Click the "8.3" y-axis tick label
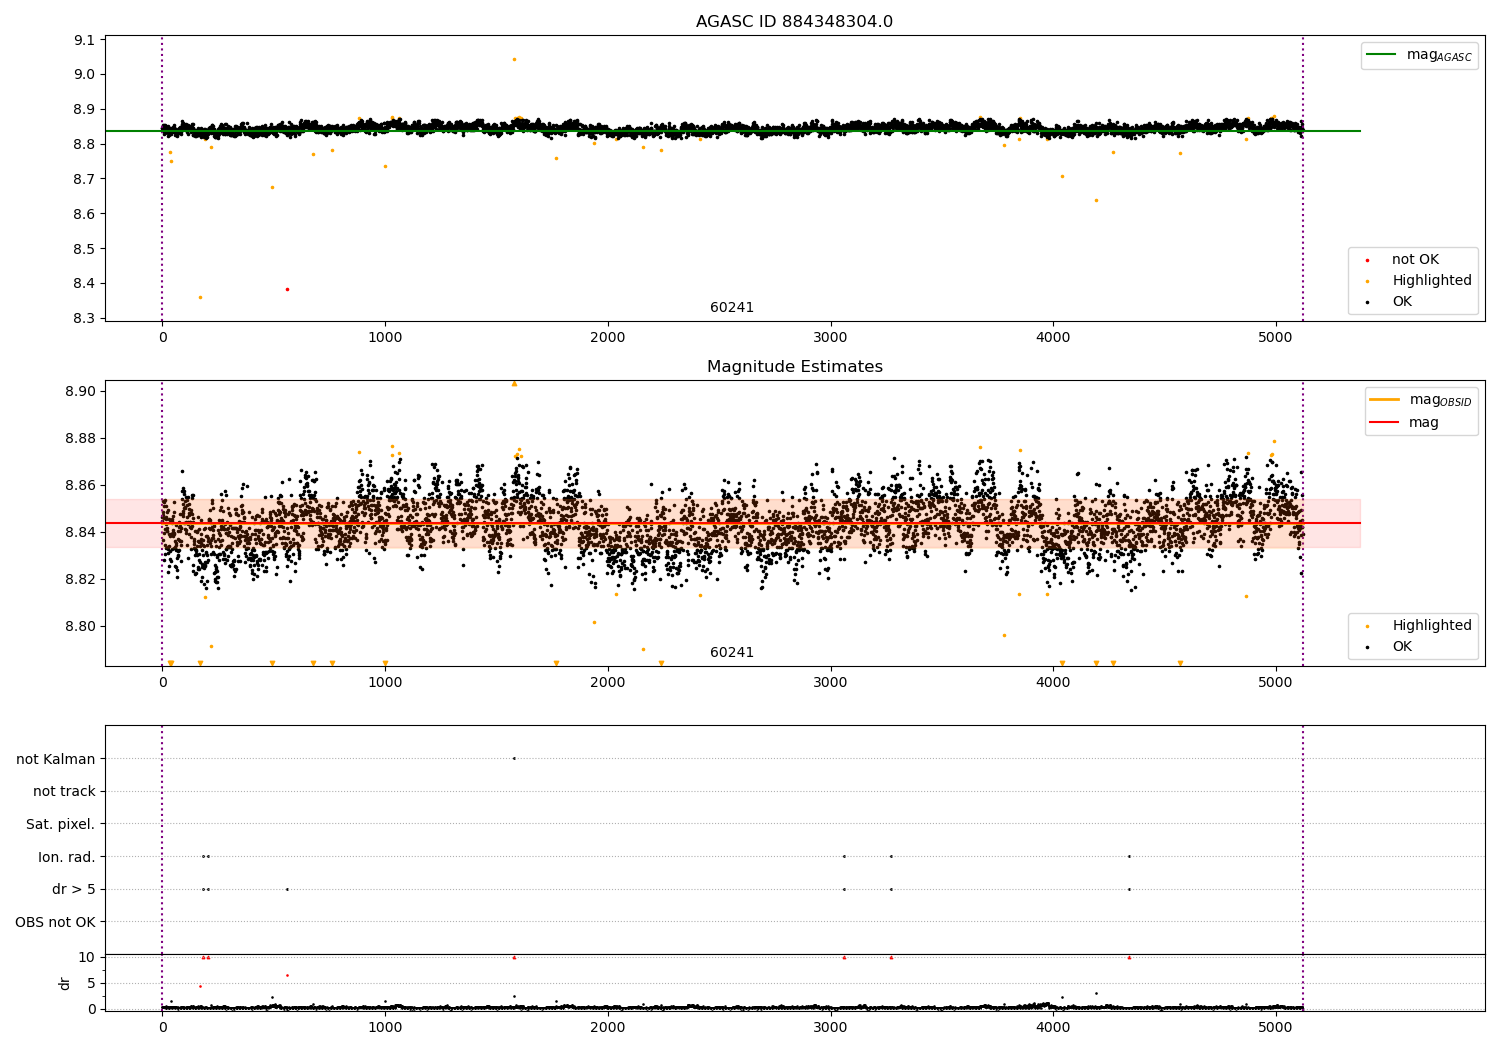Viewport: 1500px width, 1050px height. tap(85, 319)
